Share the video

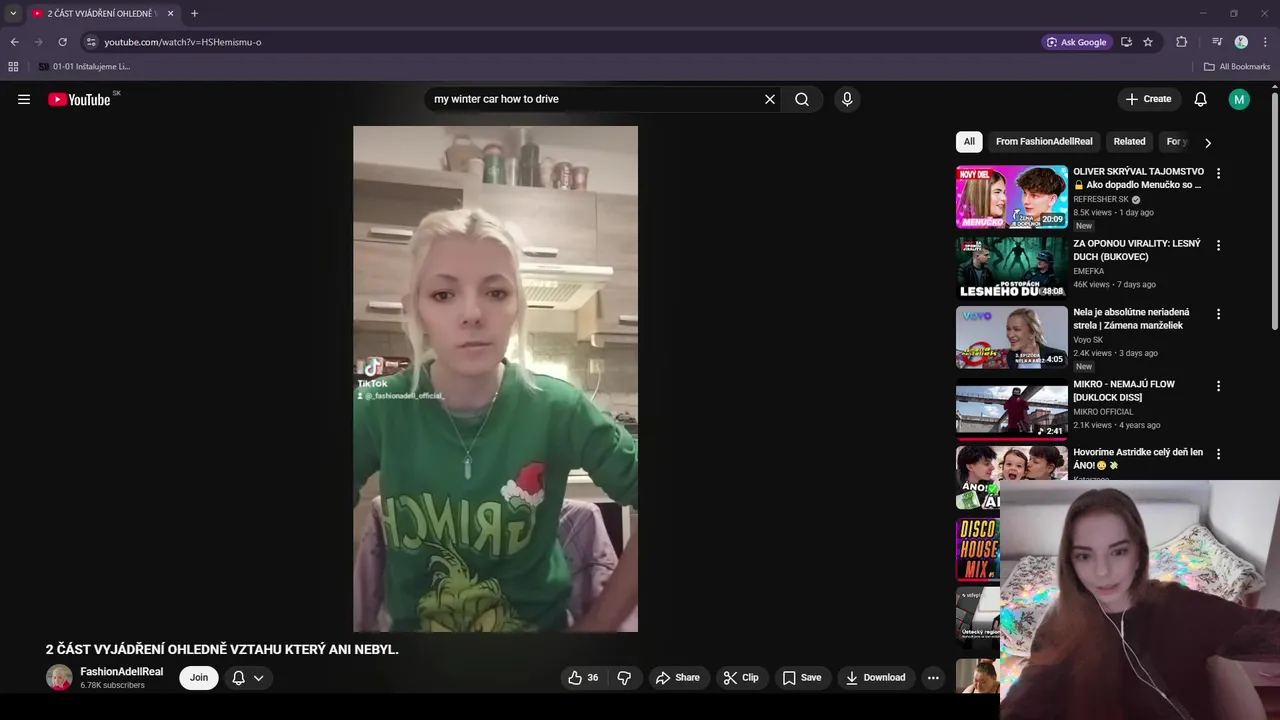(677, 677)
